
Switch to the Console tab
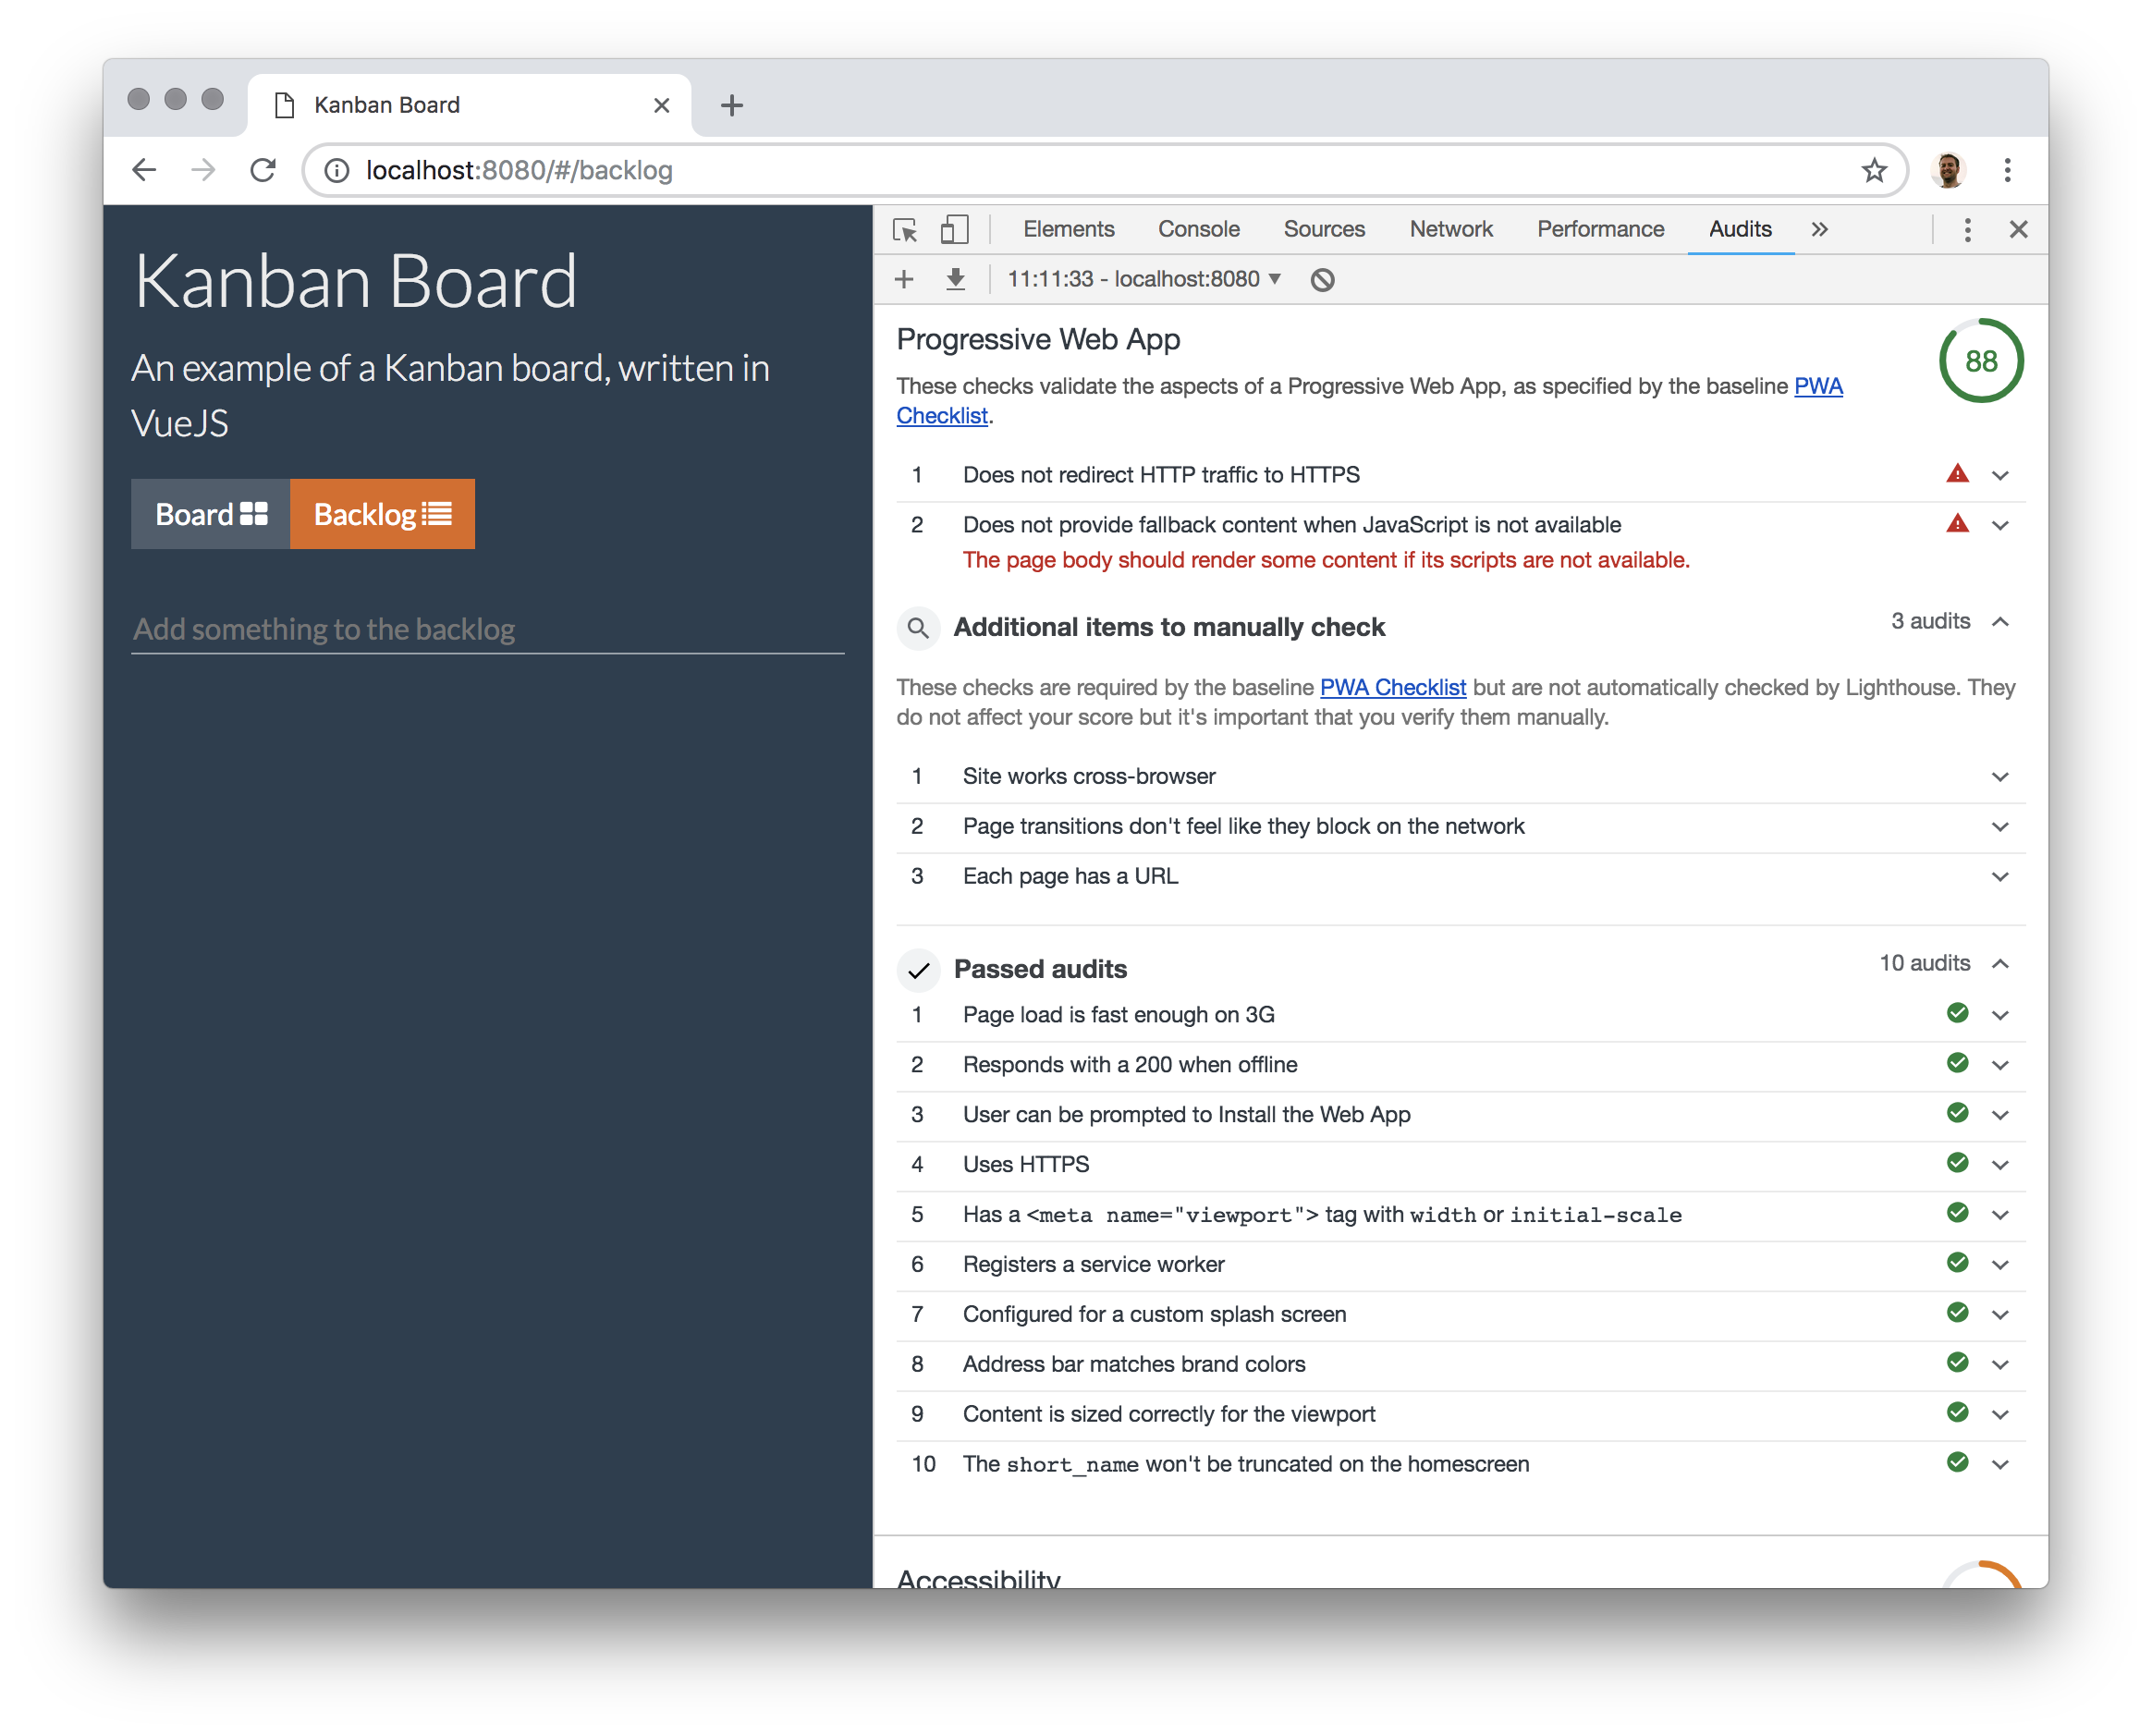[1198, 230]
